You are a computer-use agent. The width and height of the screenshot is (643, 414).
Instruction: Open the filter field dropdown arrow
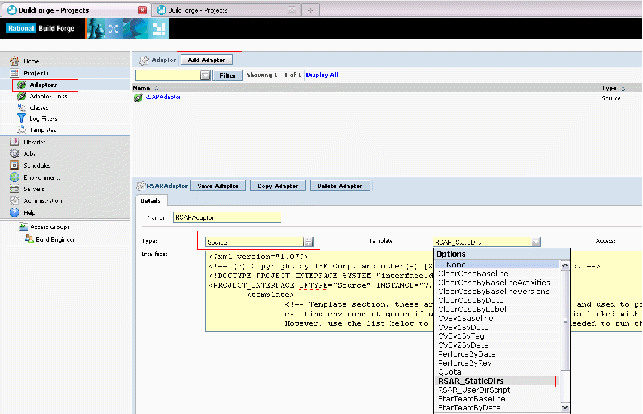click(x=205, y=75)
